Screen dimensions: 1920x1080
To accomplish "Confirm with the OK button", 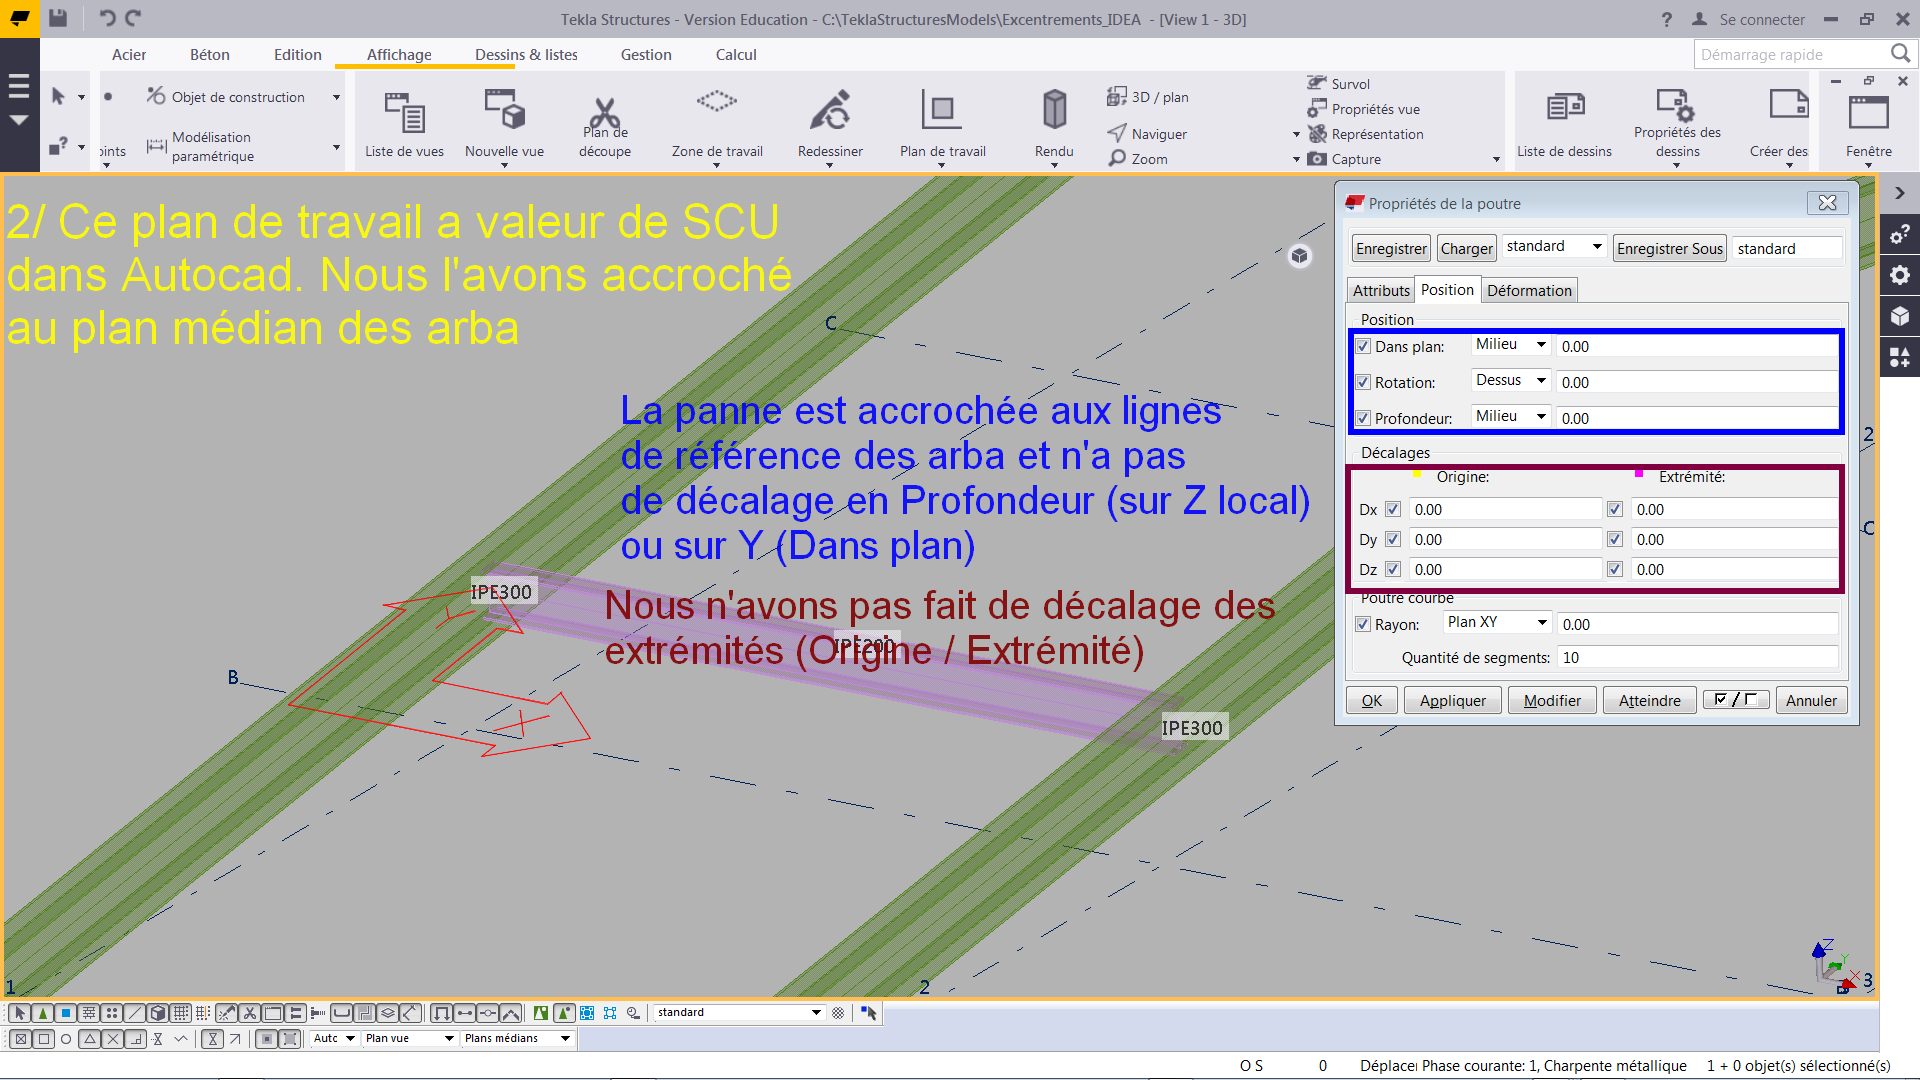I will tap(1372, 701).
